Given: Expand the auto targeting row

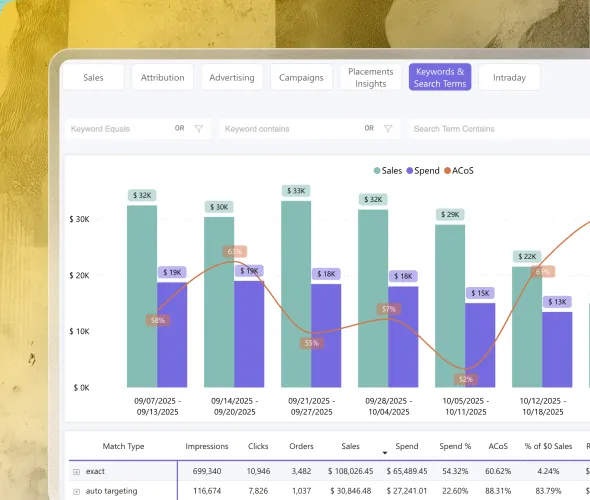Looking at the screenshot, I should click(x=76, y=492).
